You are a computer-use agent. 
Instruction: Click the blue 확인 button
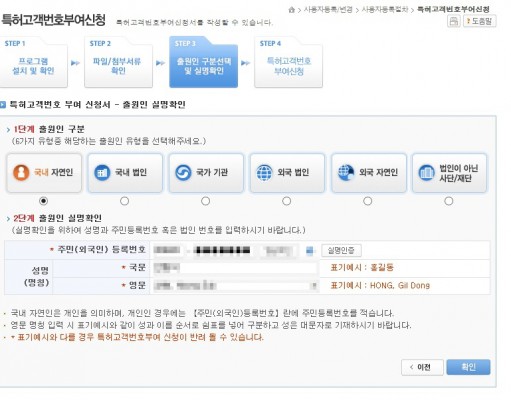point(468,367)
